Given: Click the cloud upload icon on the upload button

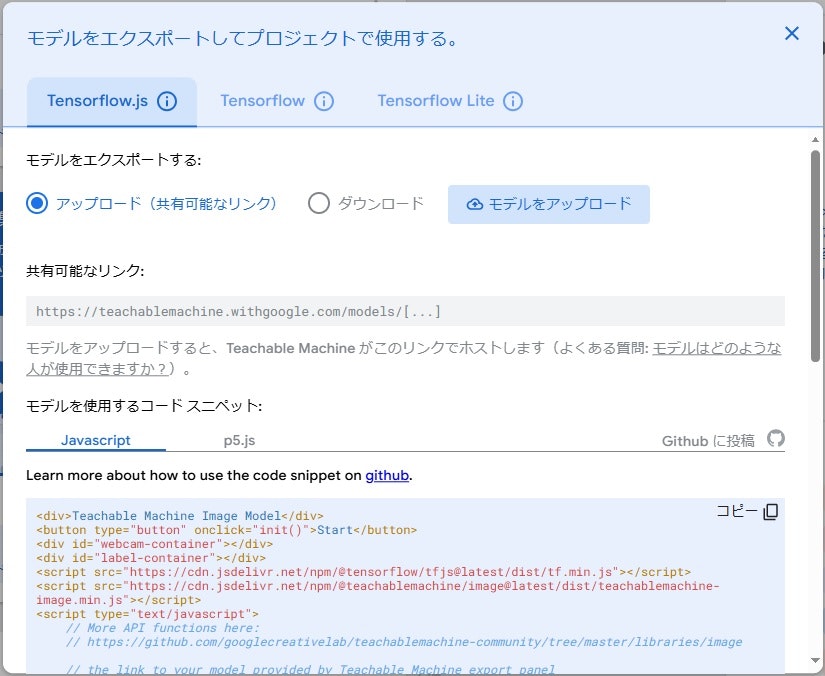Looking at the screenshot, I should pos(473,204).
